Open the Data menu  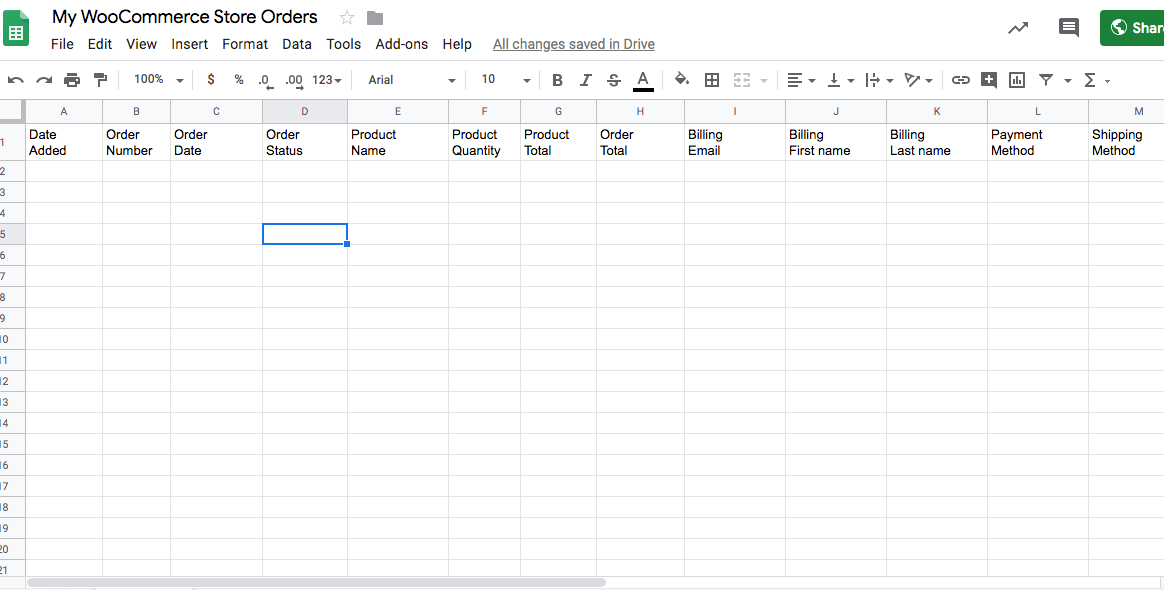296,44
